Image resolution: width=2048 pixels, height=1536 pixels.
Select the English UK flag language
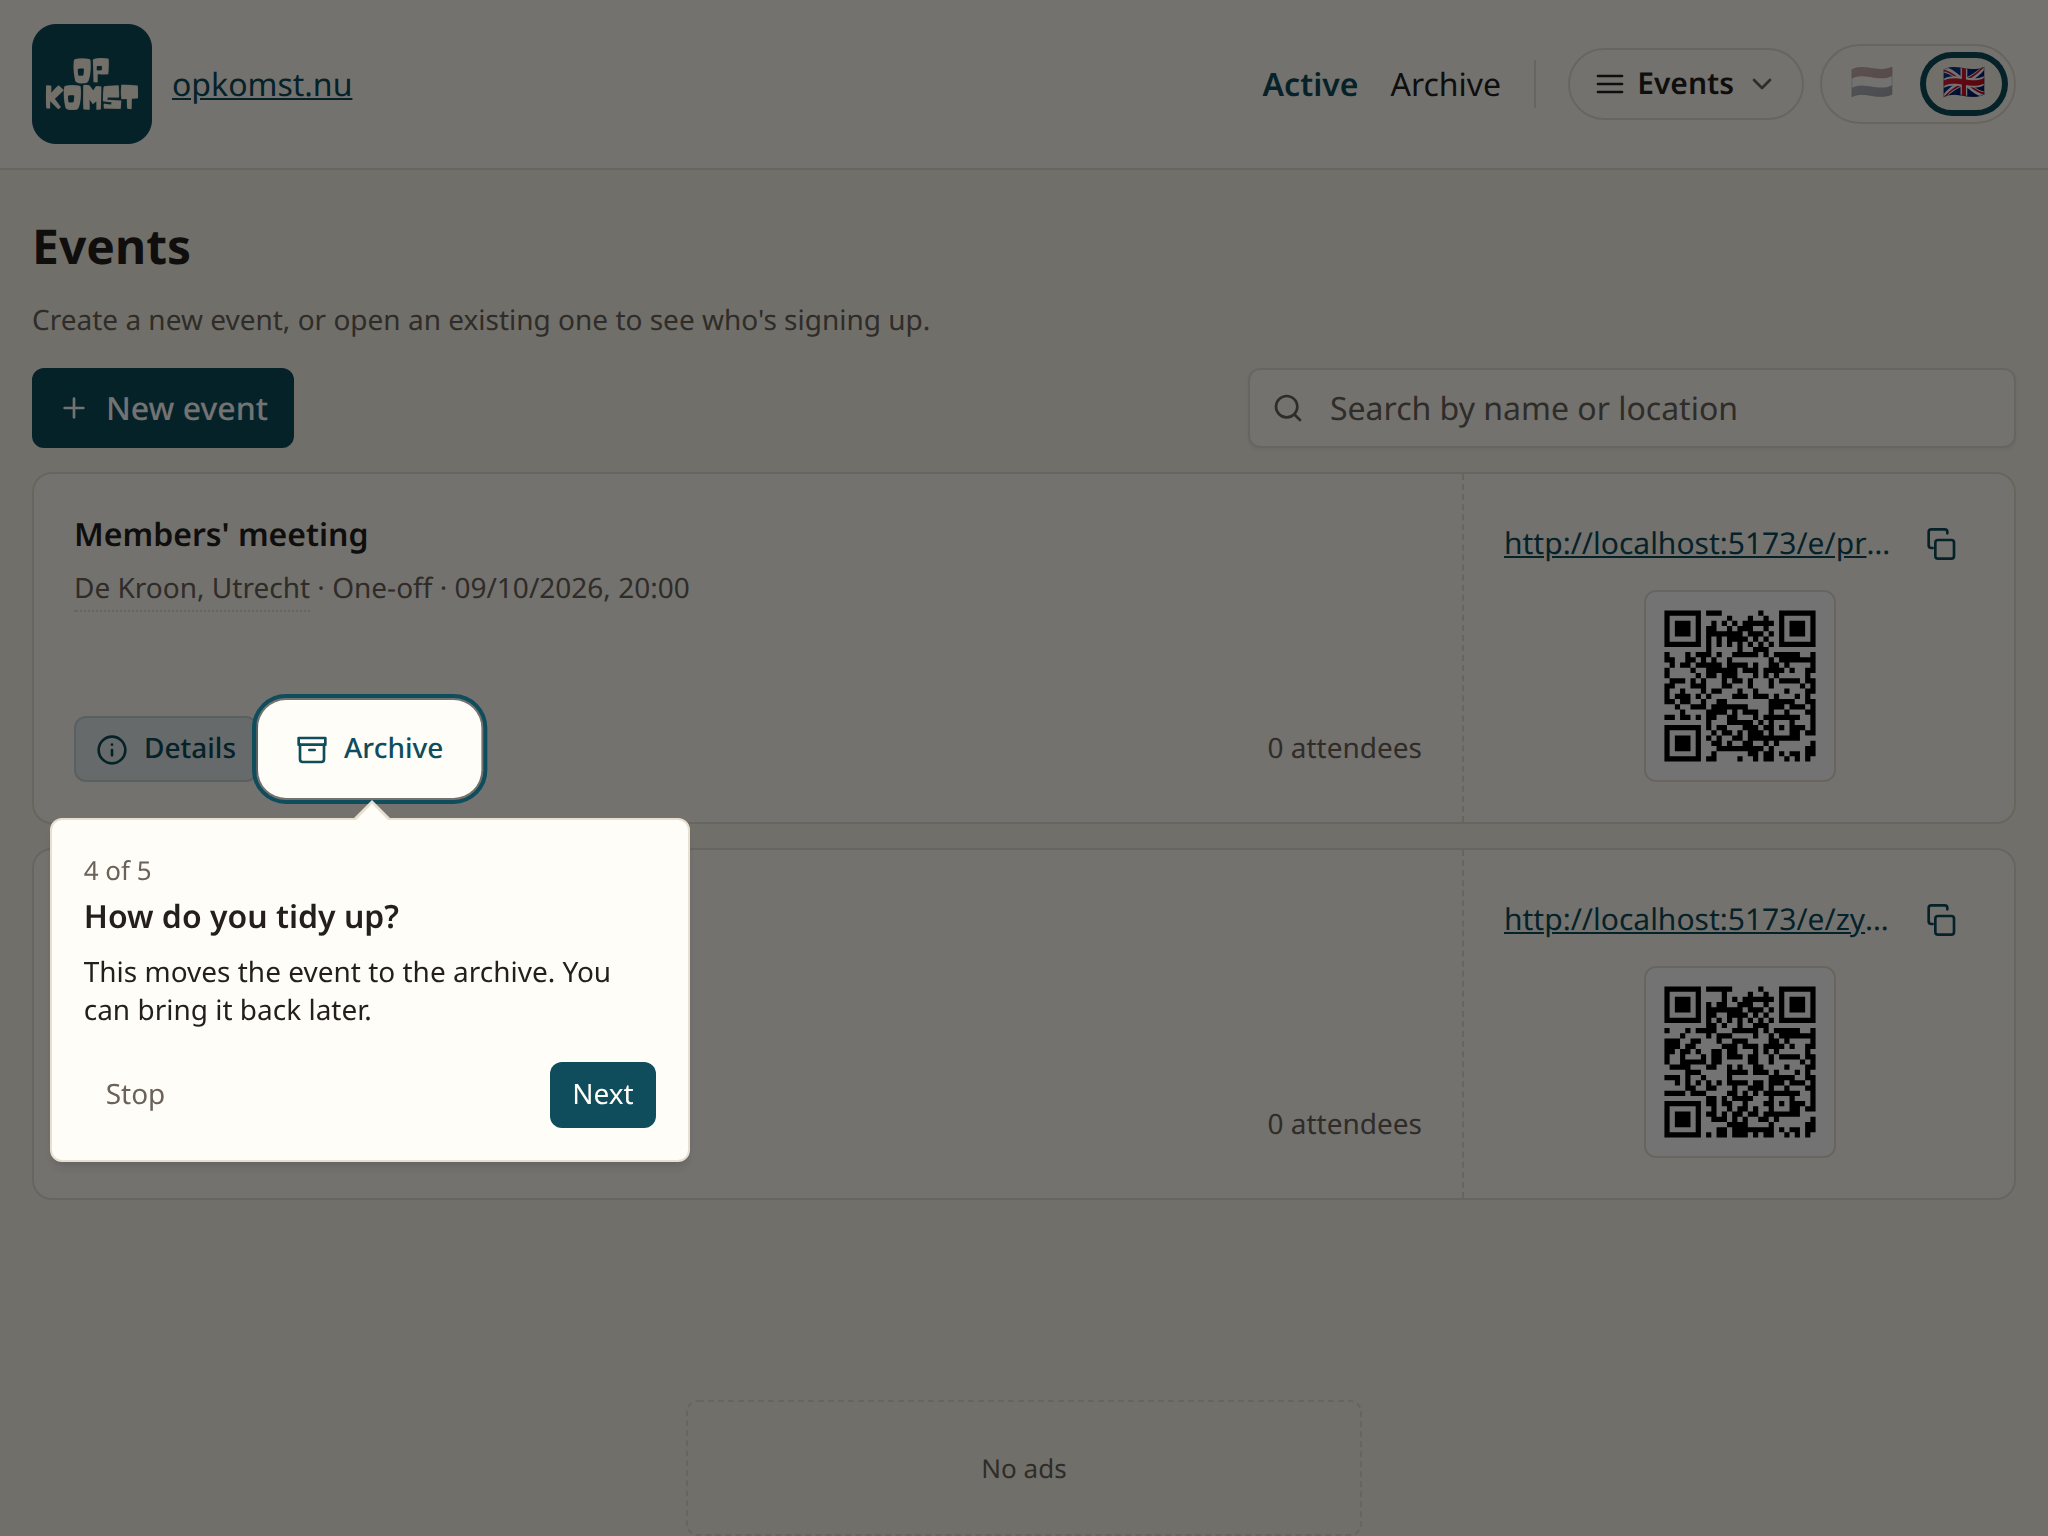1963,83
